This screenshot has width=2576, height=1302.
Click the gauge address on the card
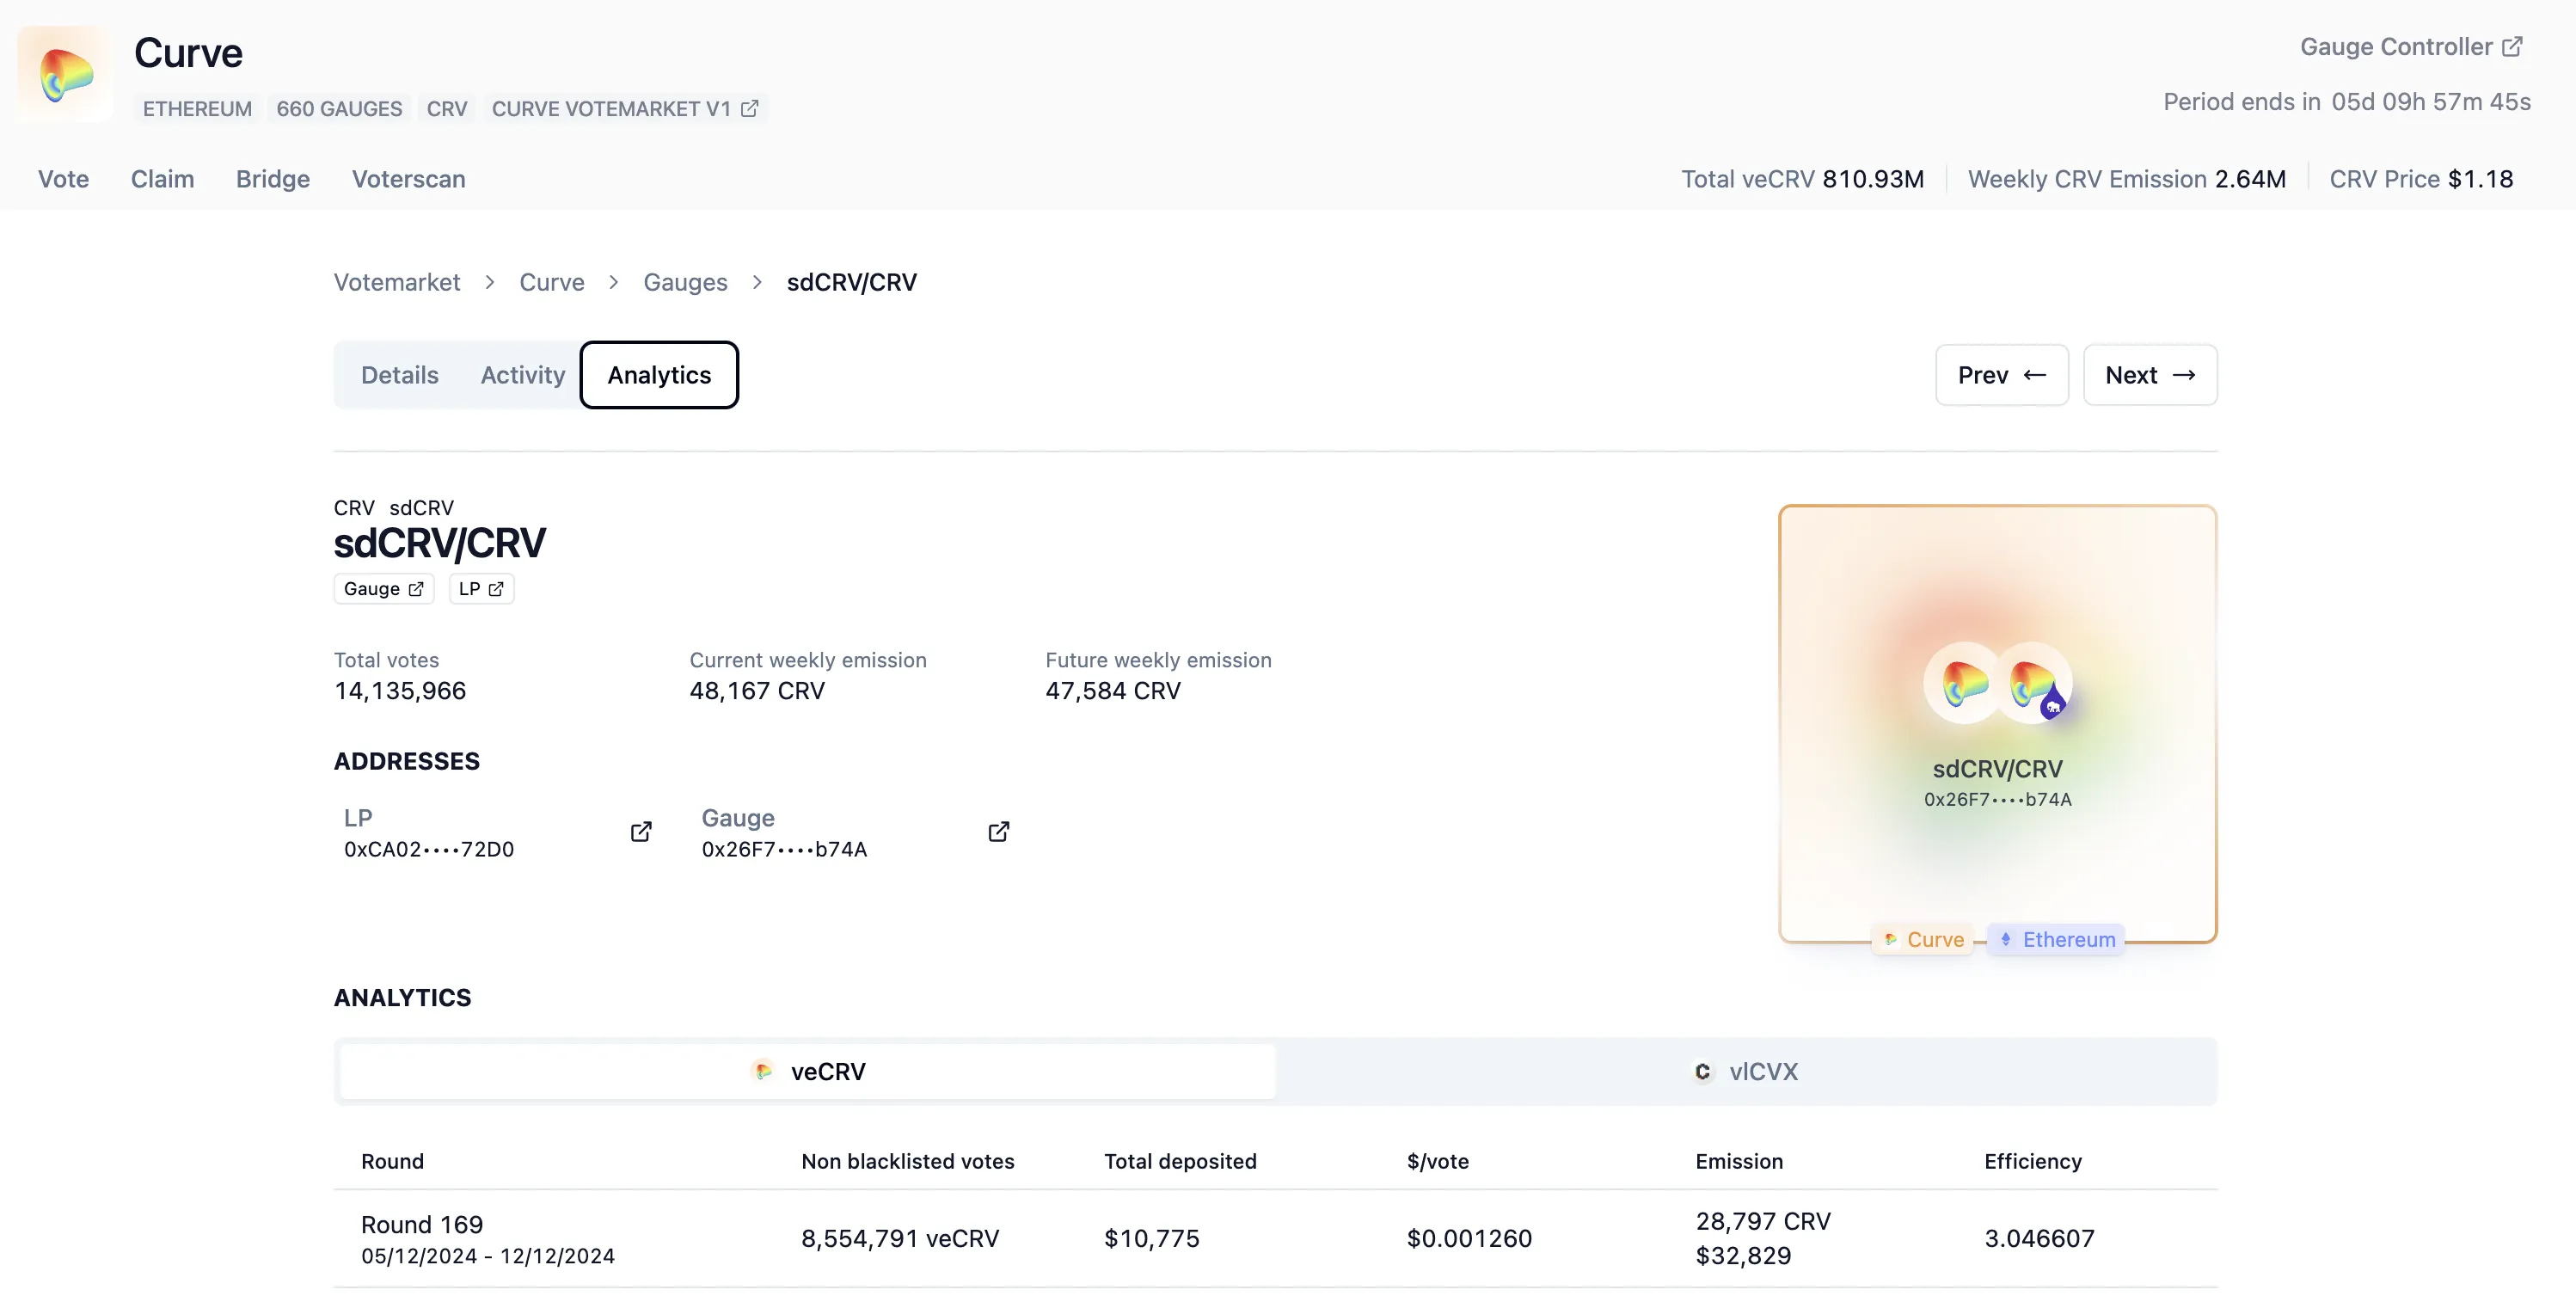1997,799
